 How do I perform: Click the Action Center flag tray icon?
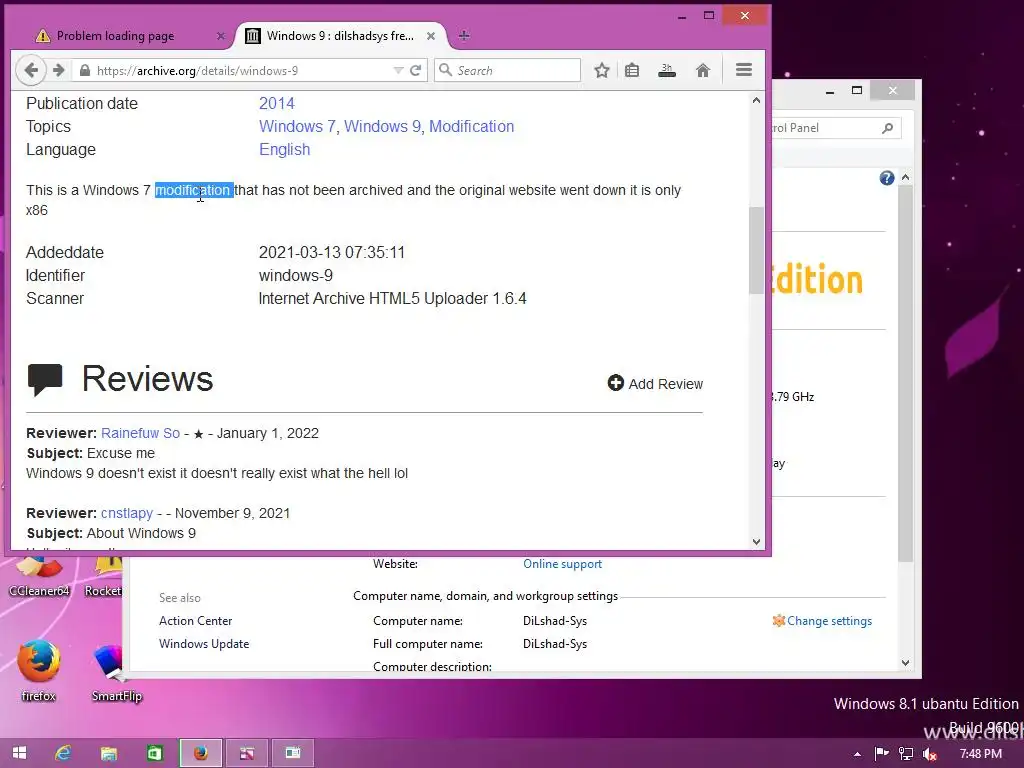[882, 754]
